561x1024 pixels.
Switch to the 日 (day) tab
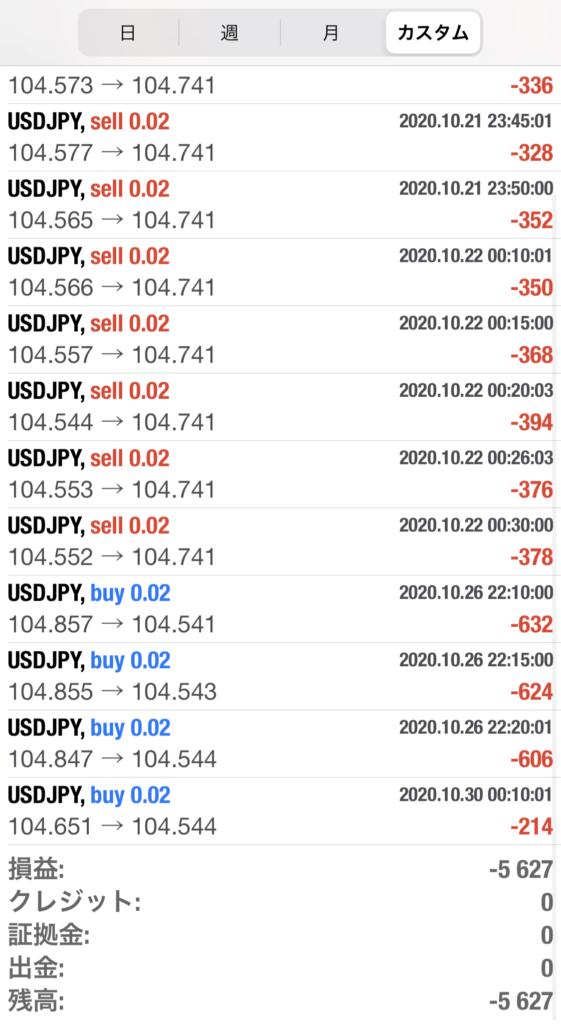coord(128,33)
